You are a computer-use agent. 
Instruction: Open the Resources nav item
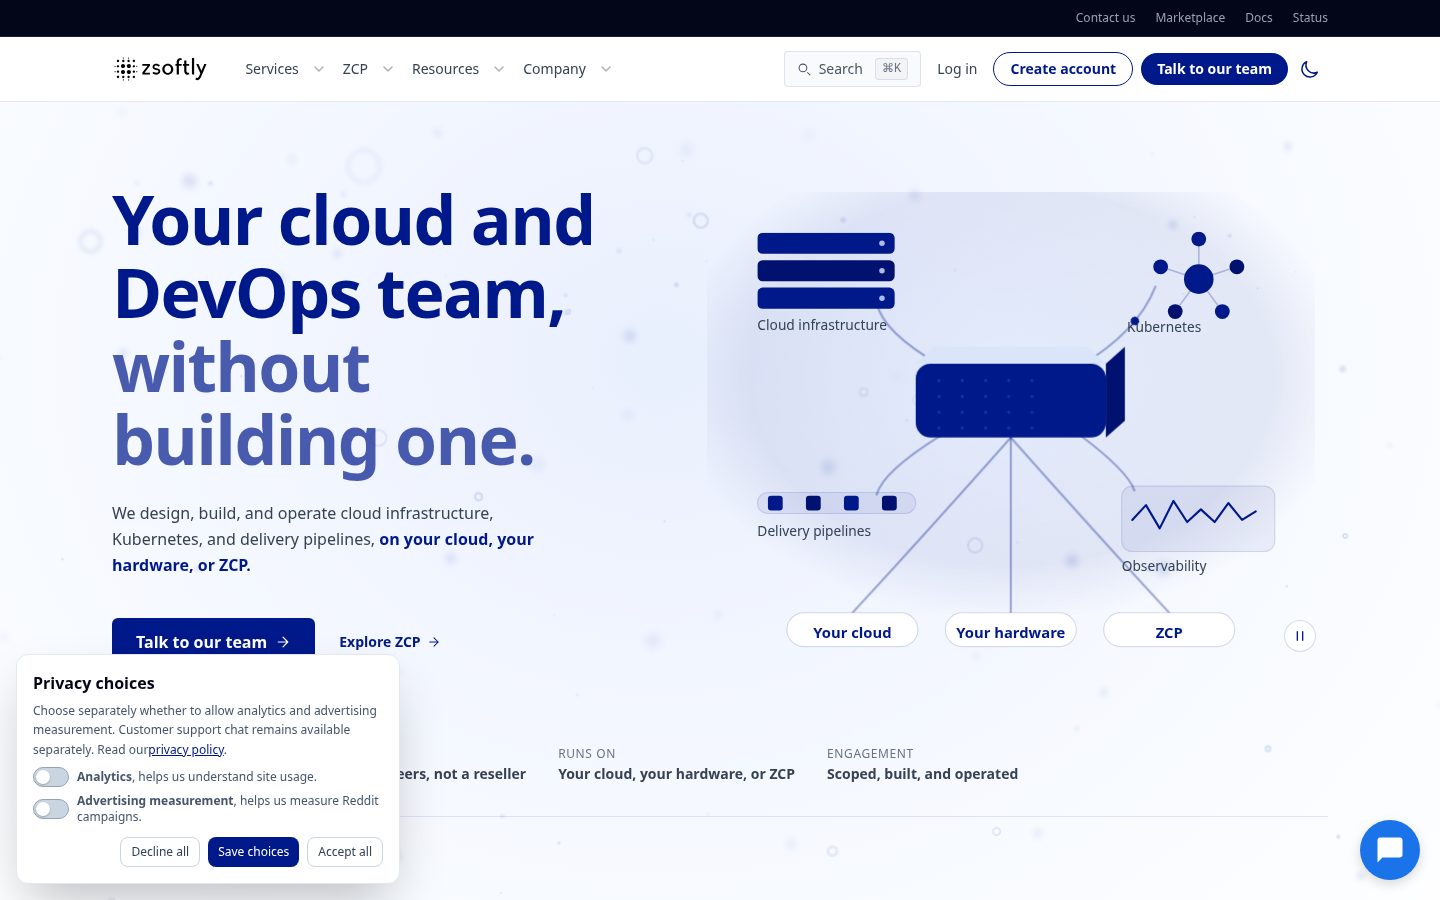[445, 69]
